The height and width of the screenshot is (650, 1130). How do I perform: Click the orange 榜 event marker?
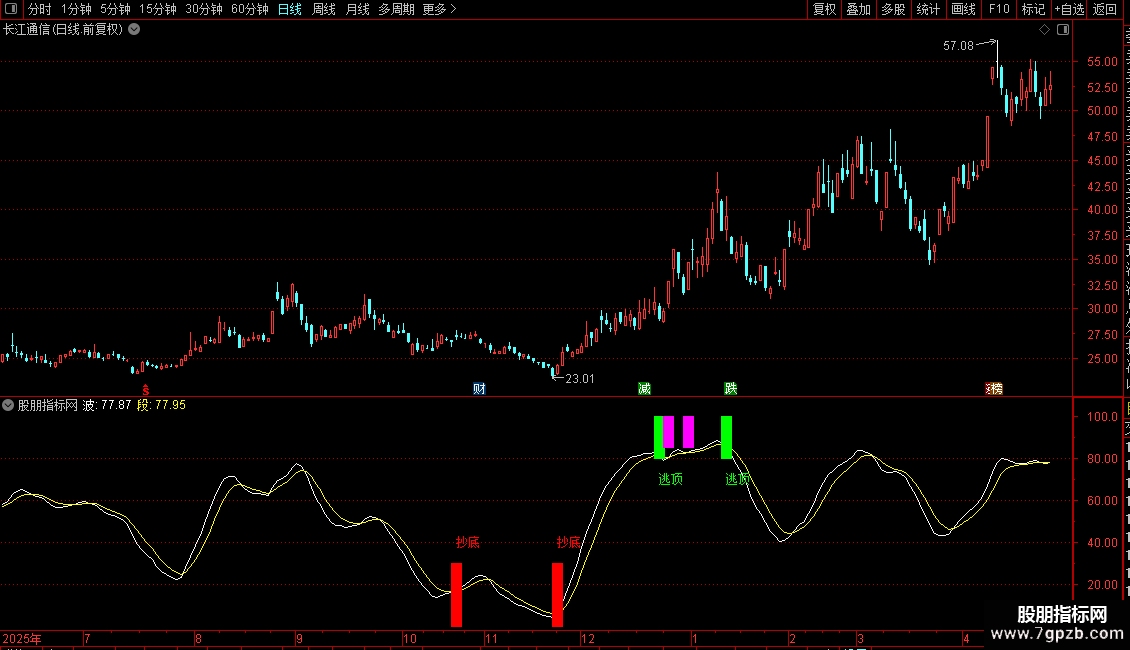[x=995, y=389]
